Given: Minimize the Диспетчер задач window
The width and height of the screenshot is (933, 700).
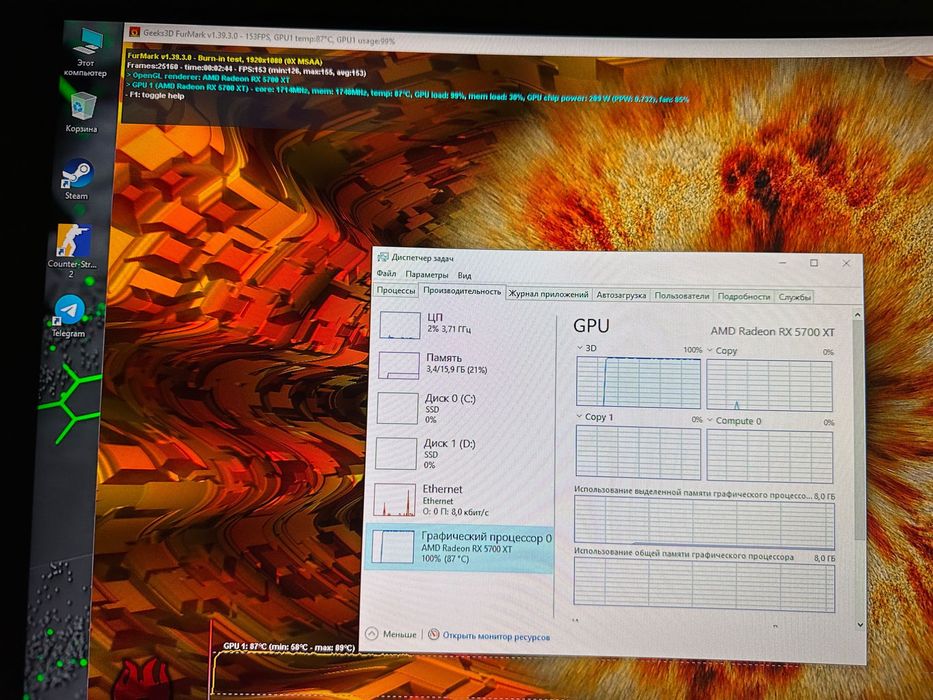Looking at the screenshot, I should tap(782, 262).
